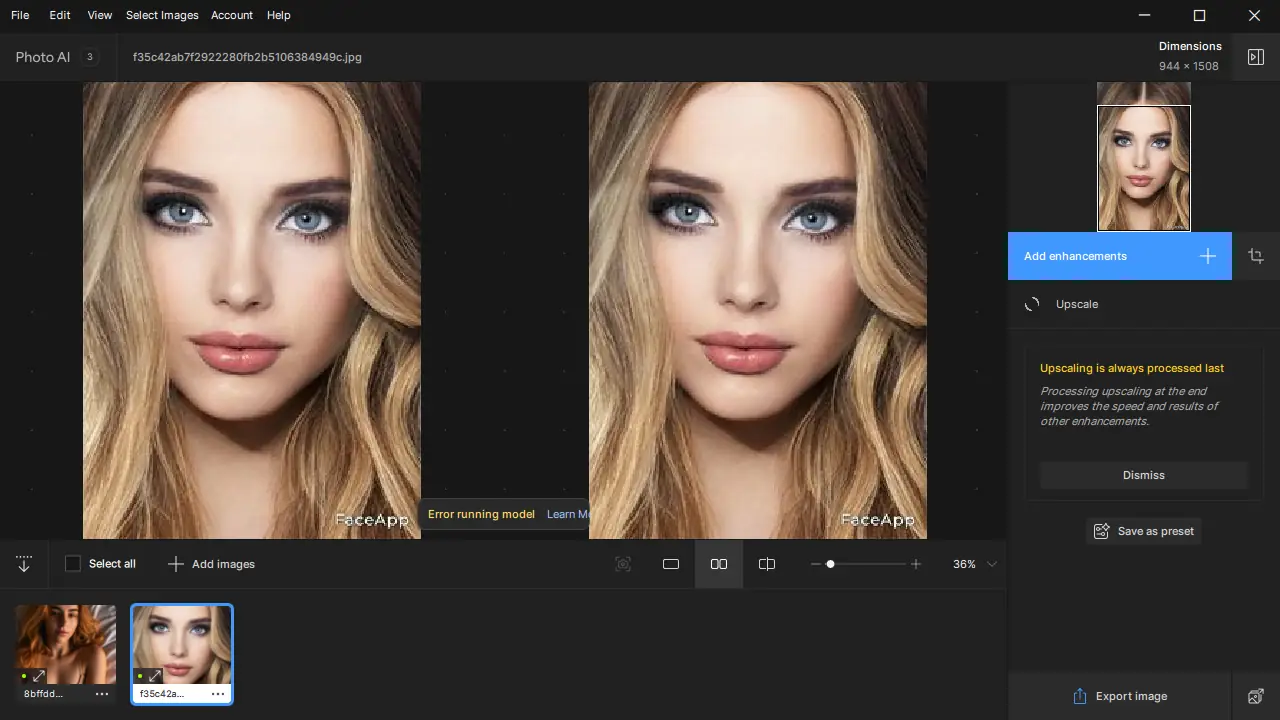Click the Dismiss button
Screen dimensions: 1280x720
click(x=1143, y=475)
